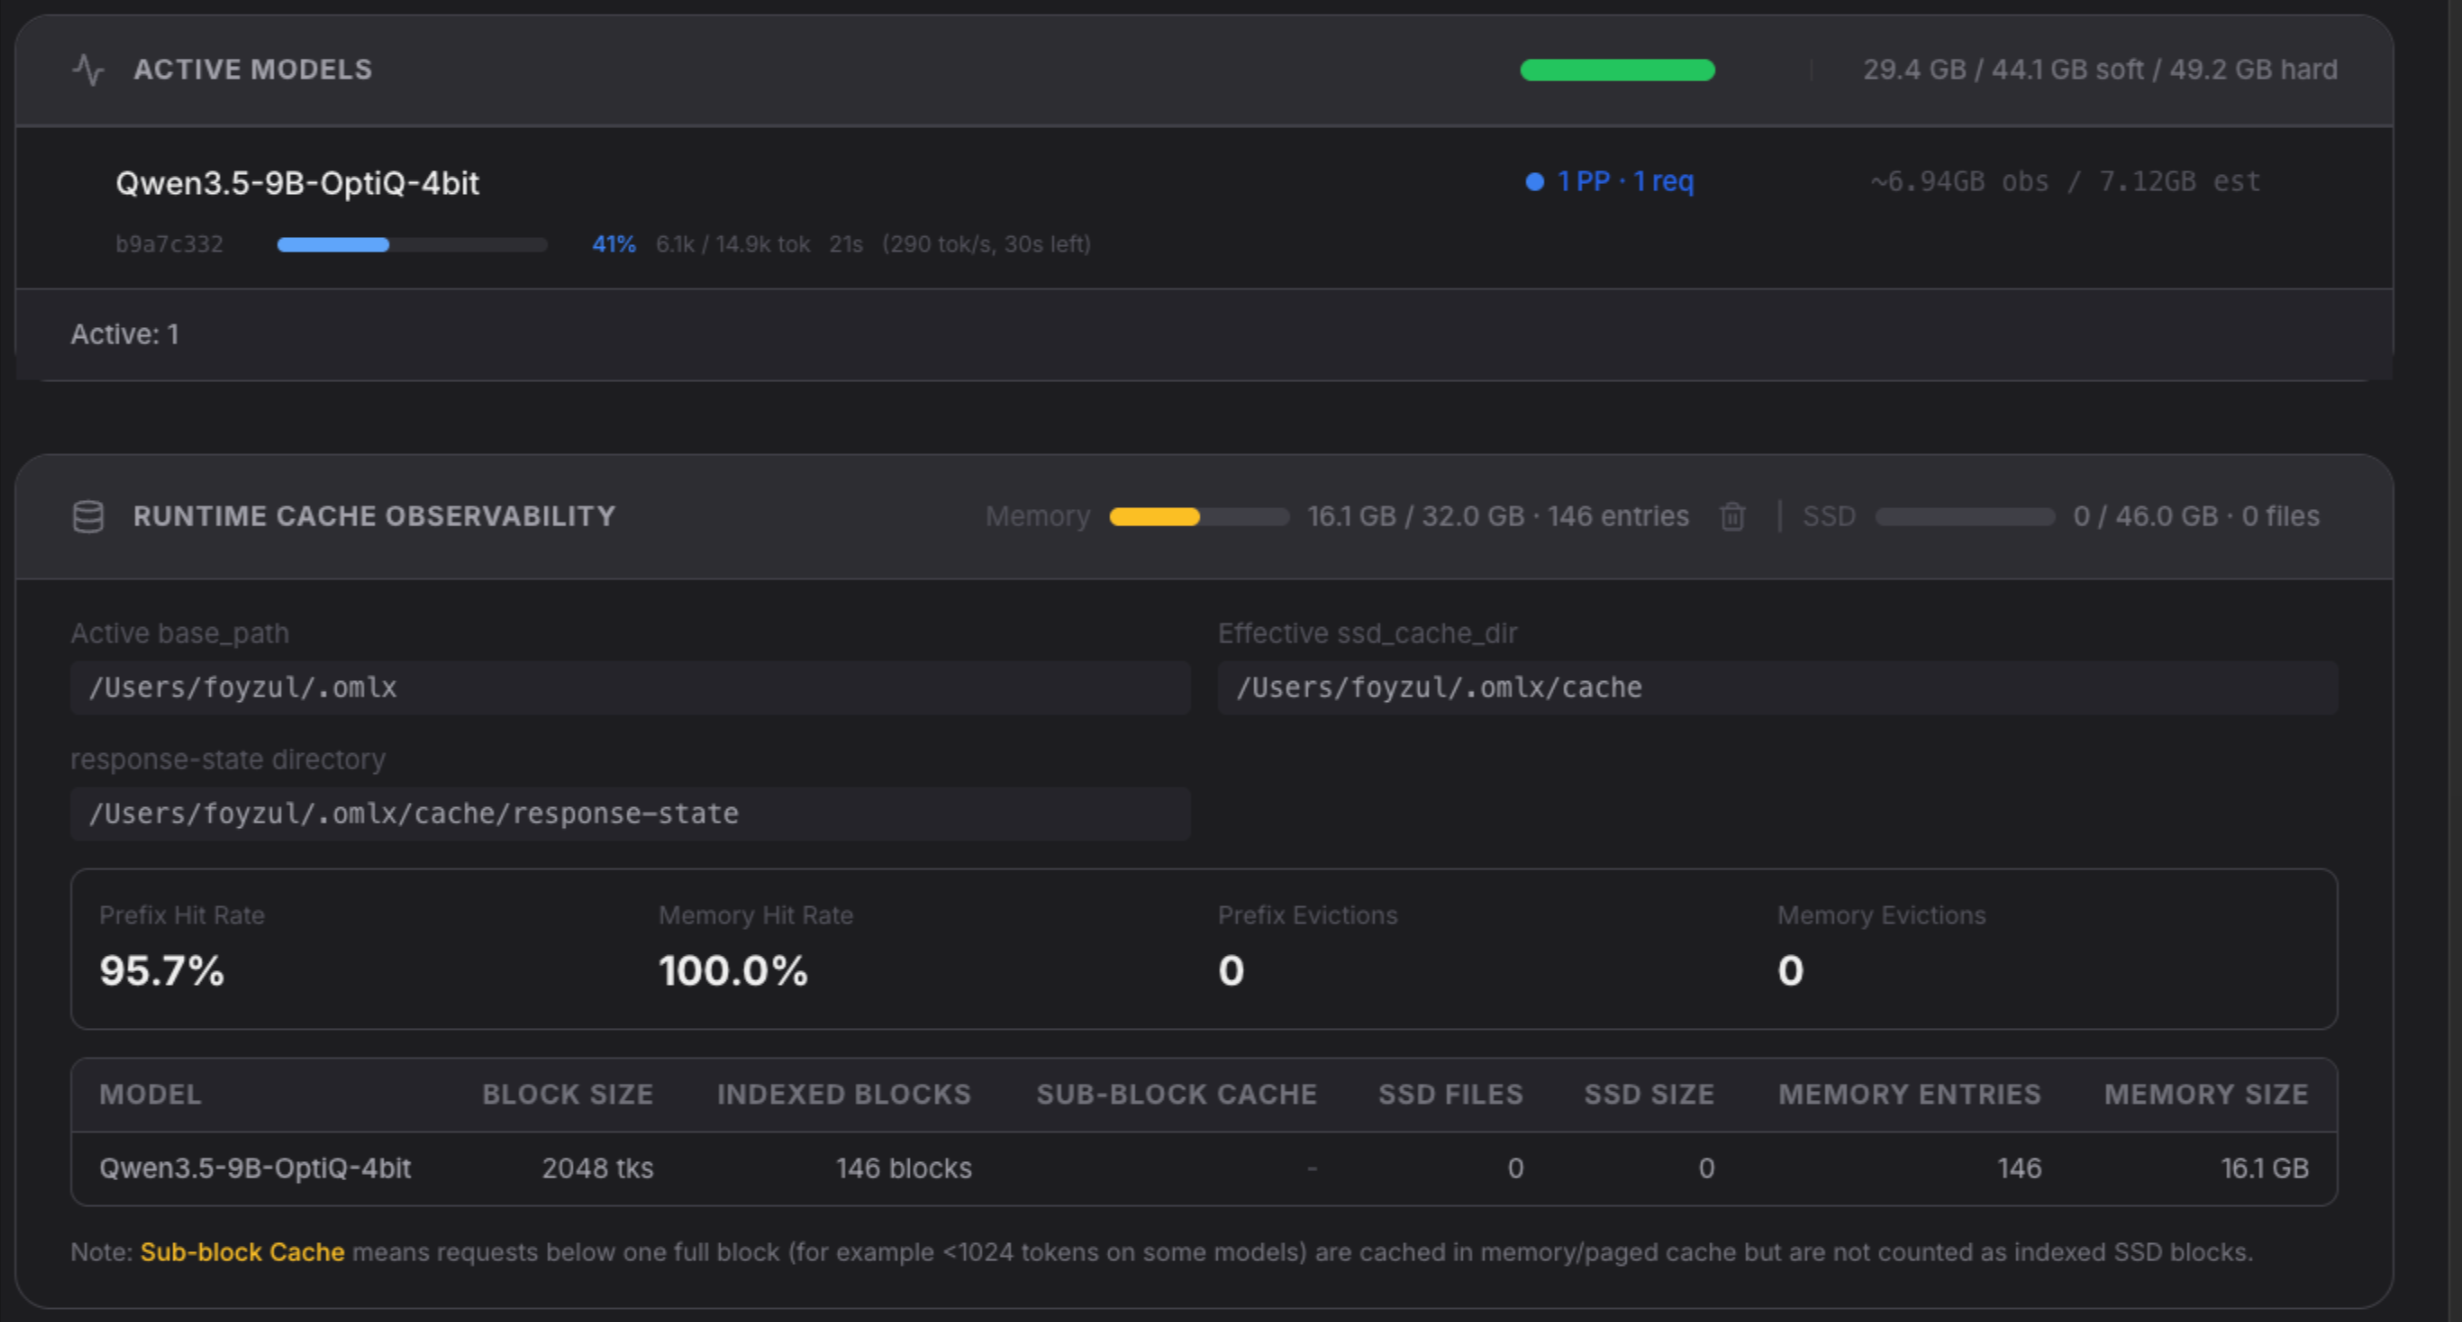Select the response-state directory field
This screenshot has width=2462, height=1322.
point(630,813)
